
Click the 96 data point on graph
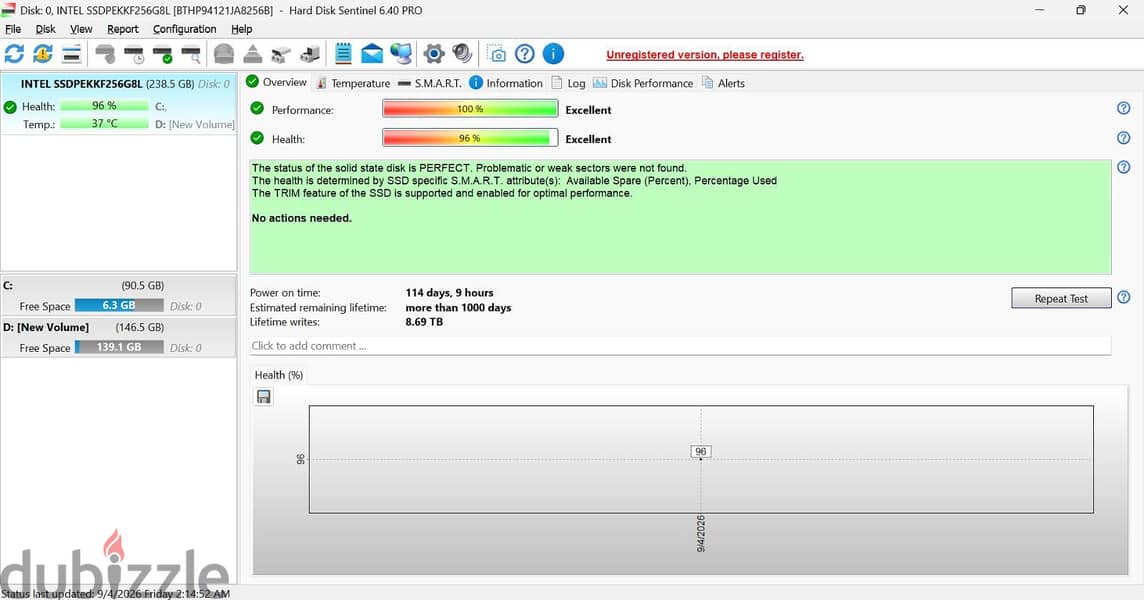(700, 452)
